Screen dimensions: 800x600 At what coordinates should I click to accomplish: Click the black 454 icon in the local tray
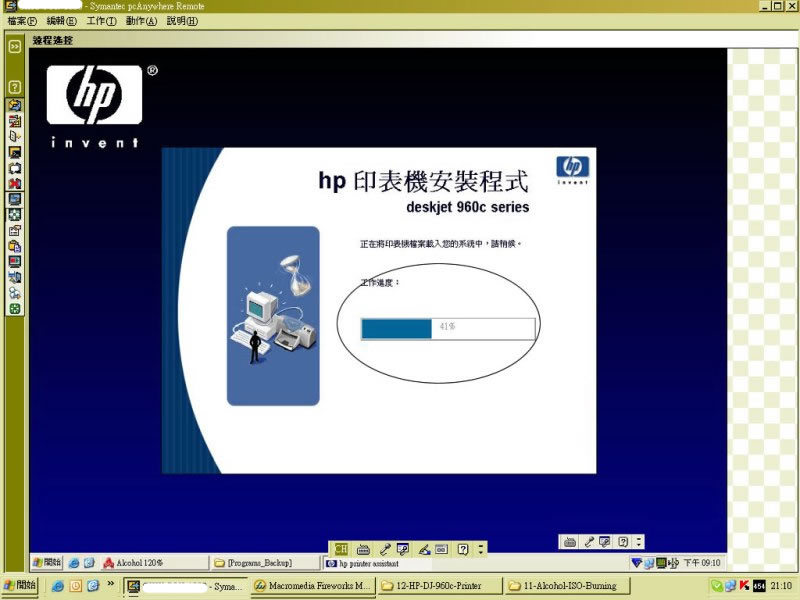759,586
